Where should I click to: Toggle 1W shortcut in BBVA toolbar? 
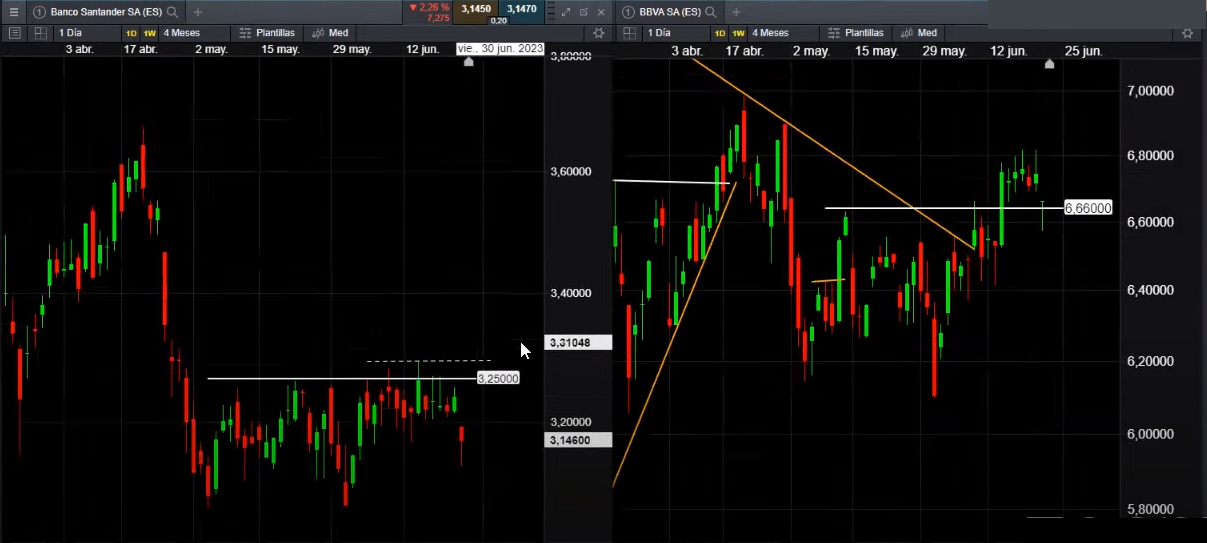[x=739, y=33]
